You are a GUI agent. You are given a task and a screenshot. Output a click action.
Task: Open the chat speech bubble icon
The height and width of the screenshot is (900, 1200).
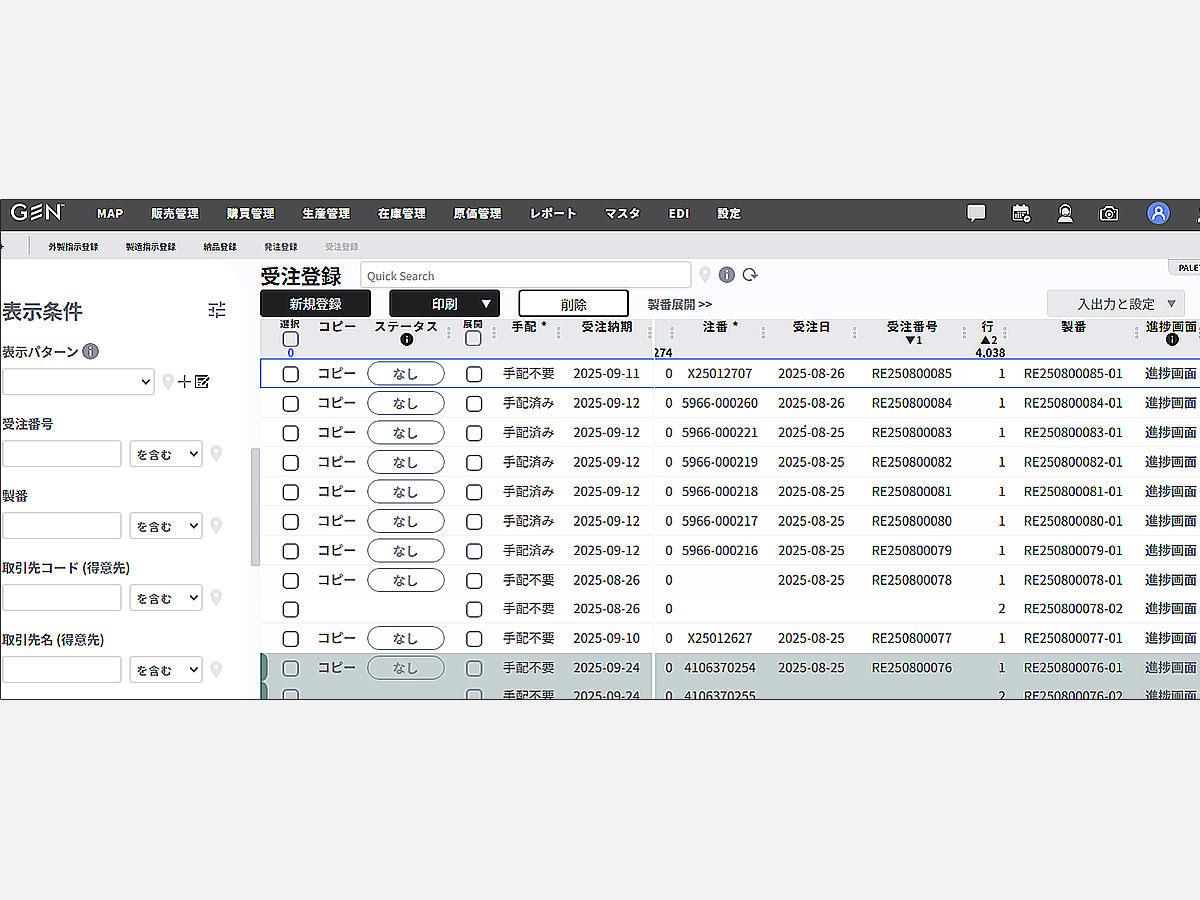[x=976, y=213]
